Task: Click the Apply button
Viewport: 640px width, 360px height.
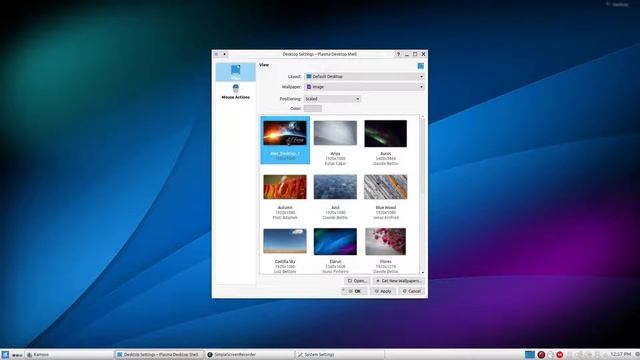Action: point(383,291)
